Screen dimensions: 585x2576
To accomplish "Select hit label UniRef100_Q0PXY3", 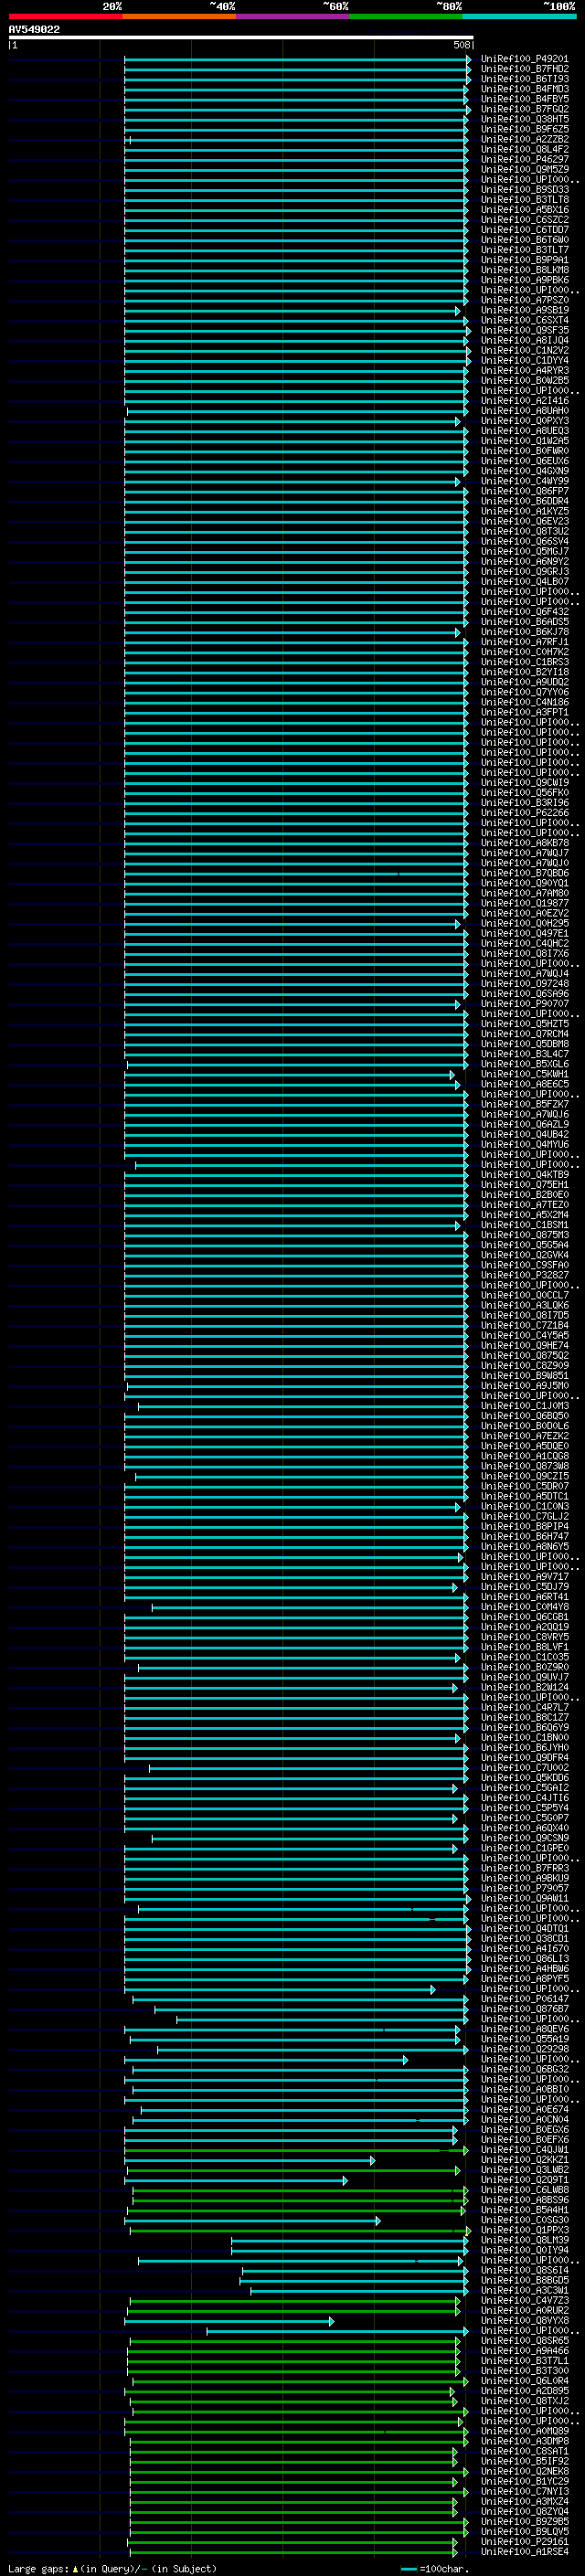I will pyautogui.click(x=524, y=421).
